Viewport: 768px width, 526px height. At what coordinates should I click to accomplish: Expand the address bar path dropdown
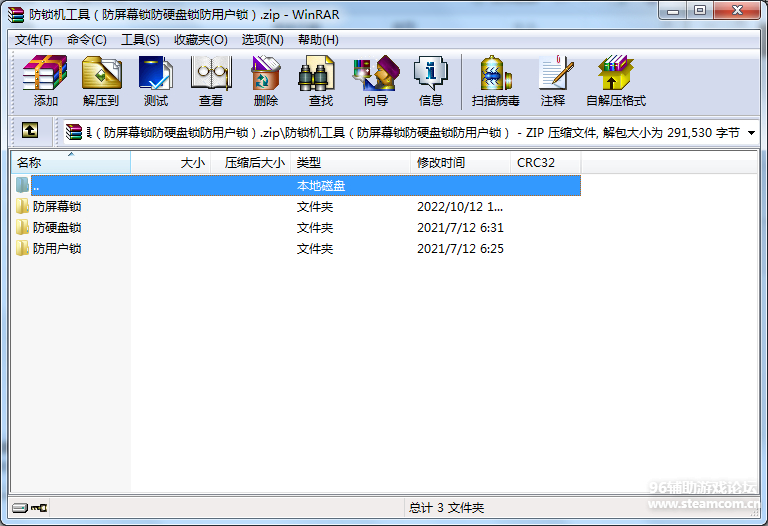click(x=751, y=132)
